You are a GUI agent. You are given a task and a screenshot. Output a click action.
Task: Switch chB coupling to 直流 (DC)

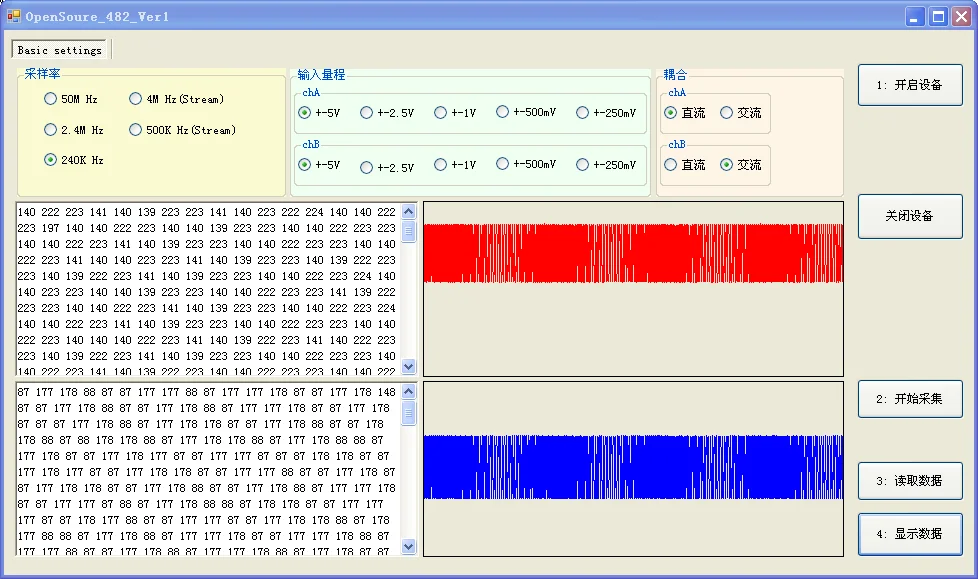click(x=671, y=165)
